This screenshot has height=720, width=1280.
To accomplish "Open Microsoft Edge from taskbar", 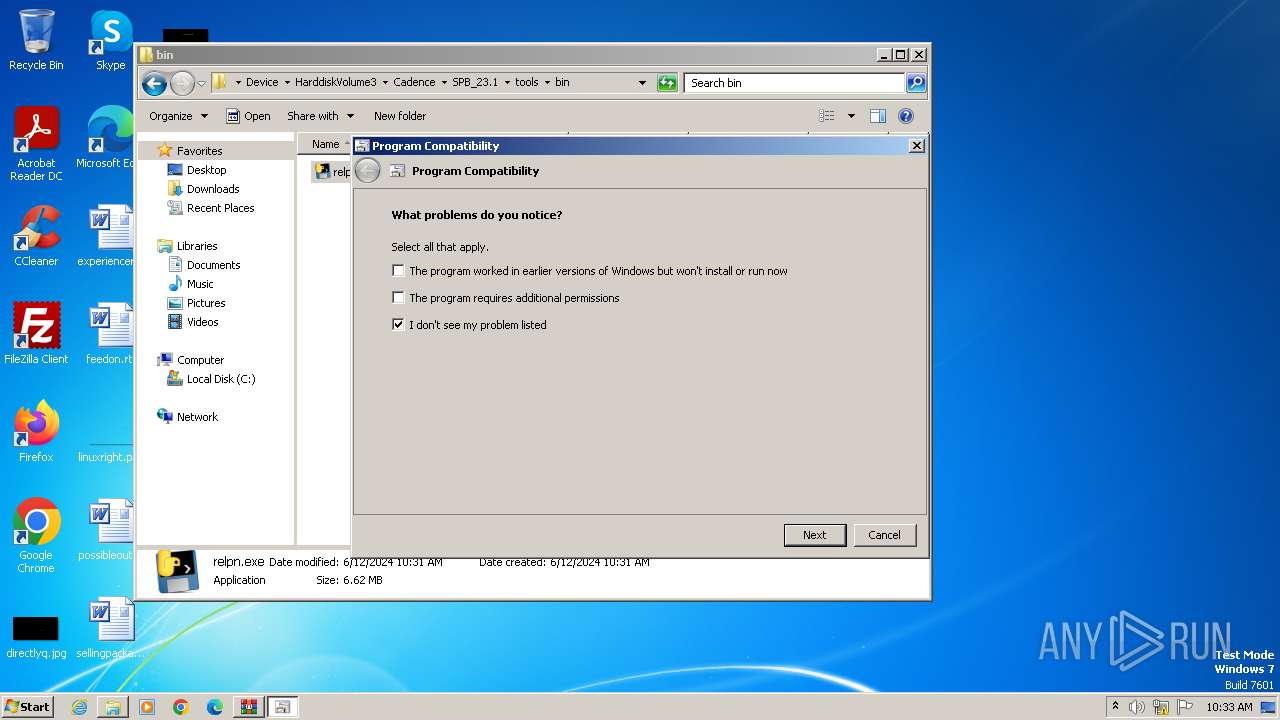I will [x=215, y=707].
